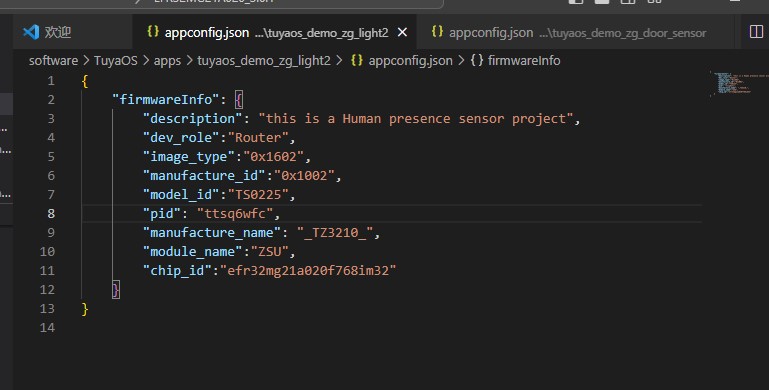Click JSON braces icon on active light2 tab
Viewport: 769px width, 390px height.
(153, 32)
